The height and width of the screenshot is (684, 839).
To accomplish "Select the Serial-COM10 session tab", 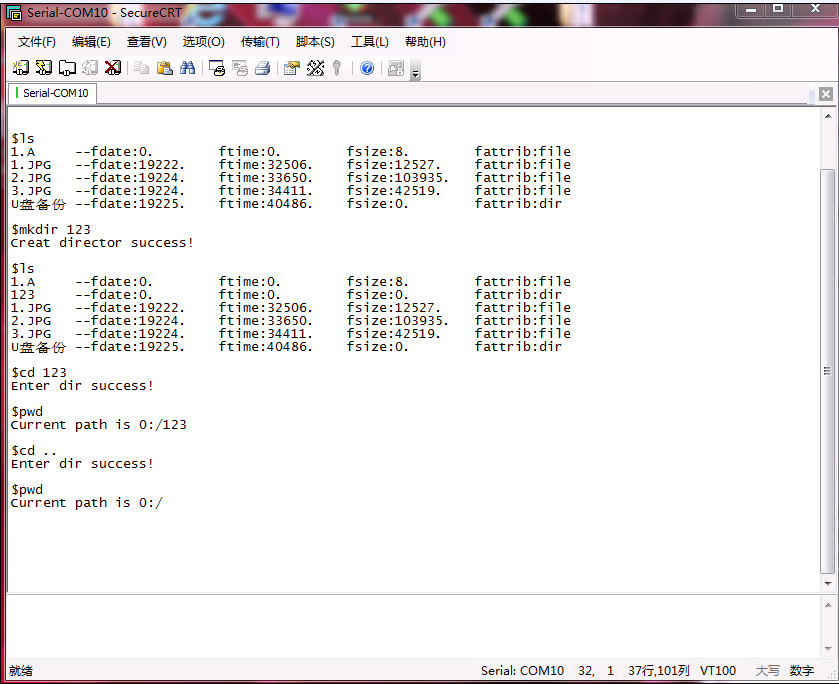I will 52,93.
